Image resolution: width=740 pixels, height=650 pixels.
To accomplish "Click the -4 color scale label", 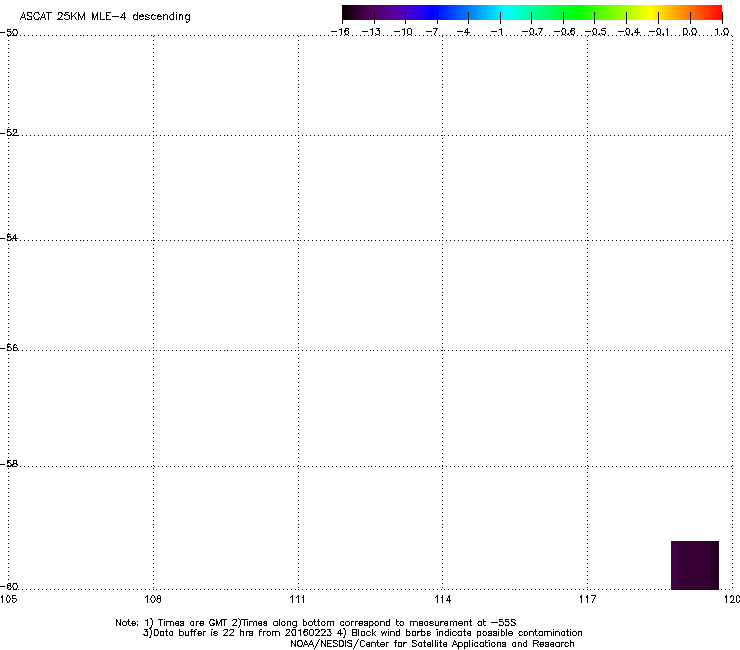I will [464, 32].
